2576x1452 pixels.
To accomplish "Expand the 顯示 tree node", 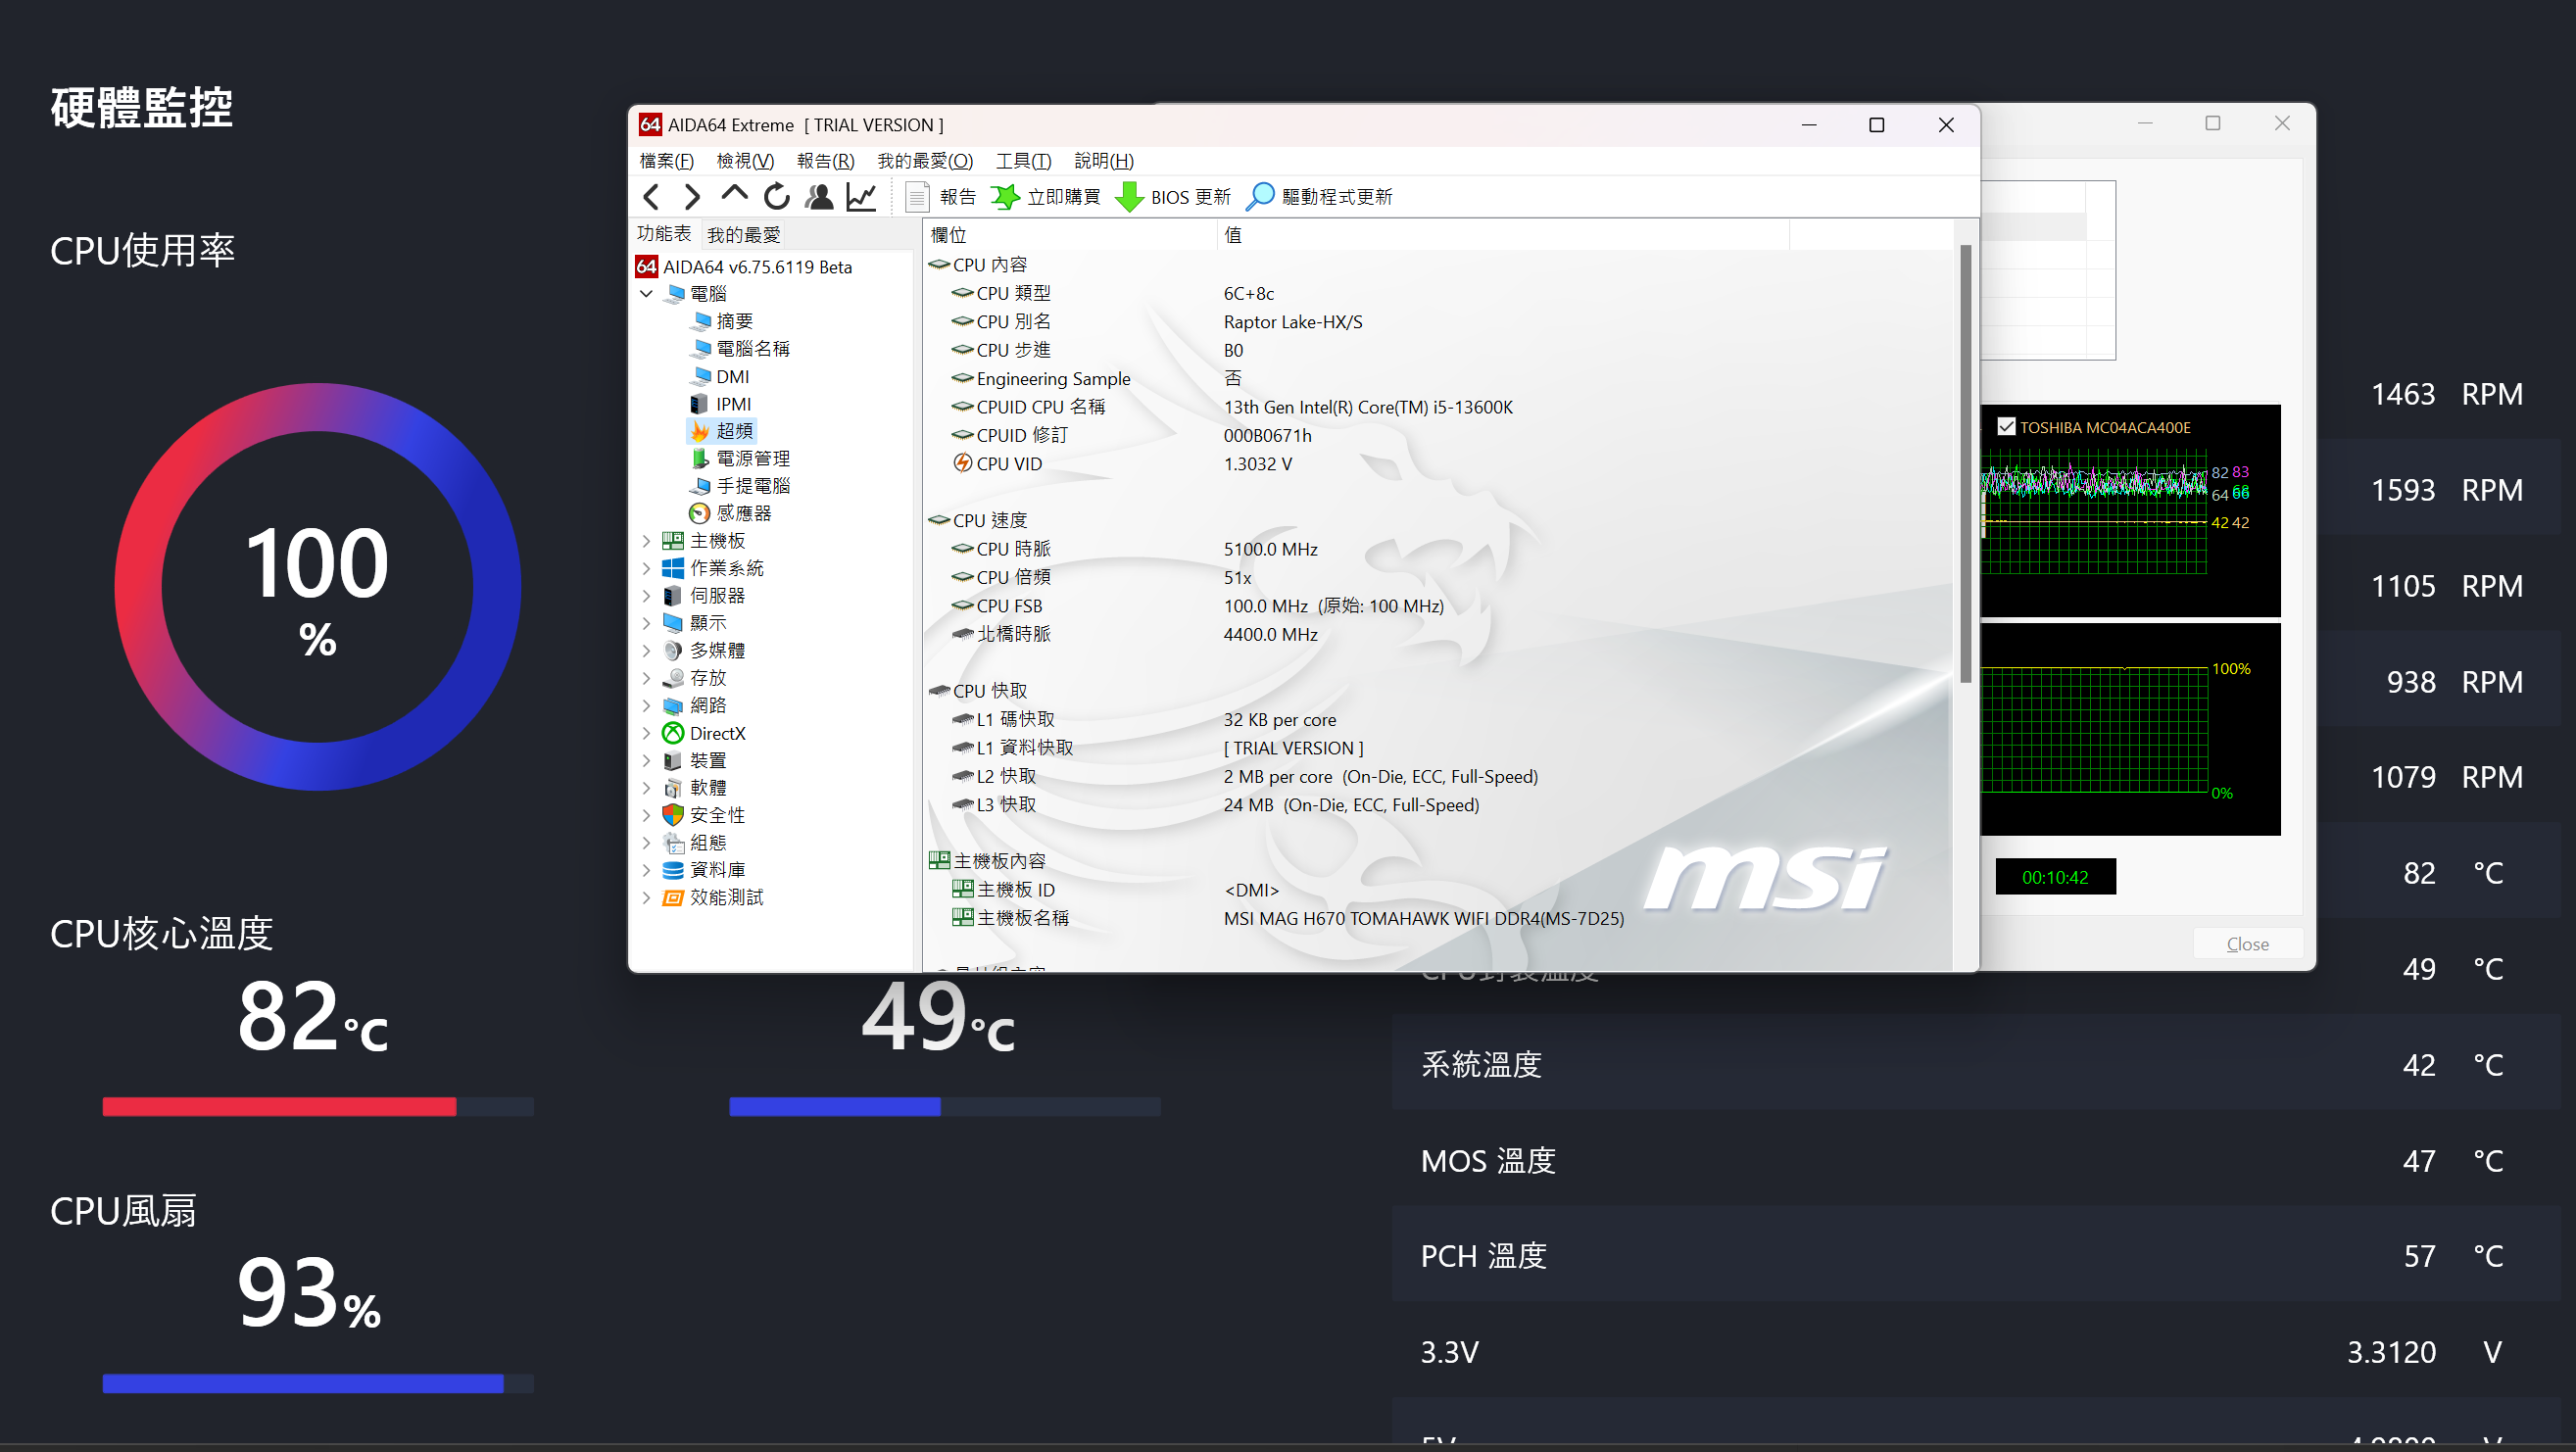I will click(x=646, y=623).
